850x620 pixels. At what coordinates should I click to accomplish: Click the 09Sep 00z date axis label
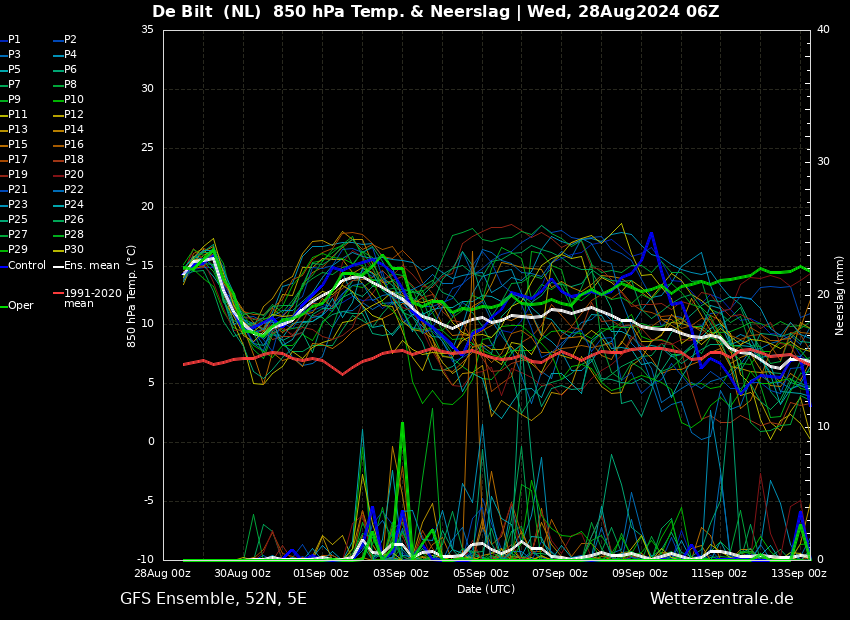point(640,573)
